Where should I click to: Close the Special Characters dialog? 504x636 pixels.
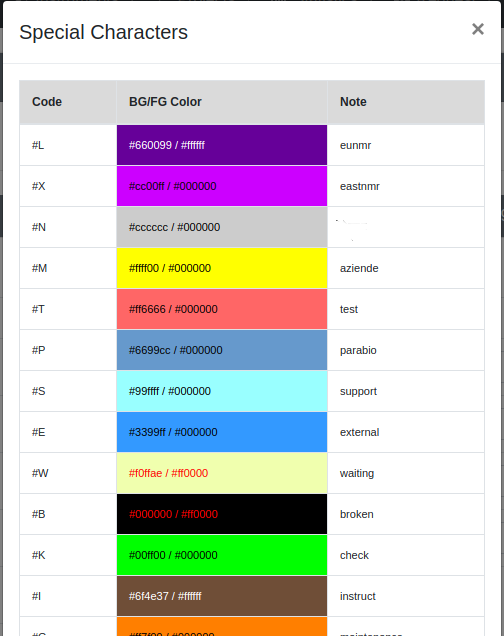click(478, 29)
